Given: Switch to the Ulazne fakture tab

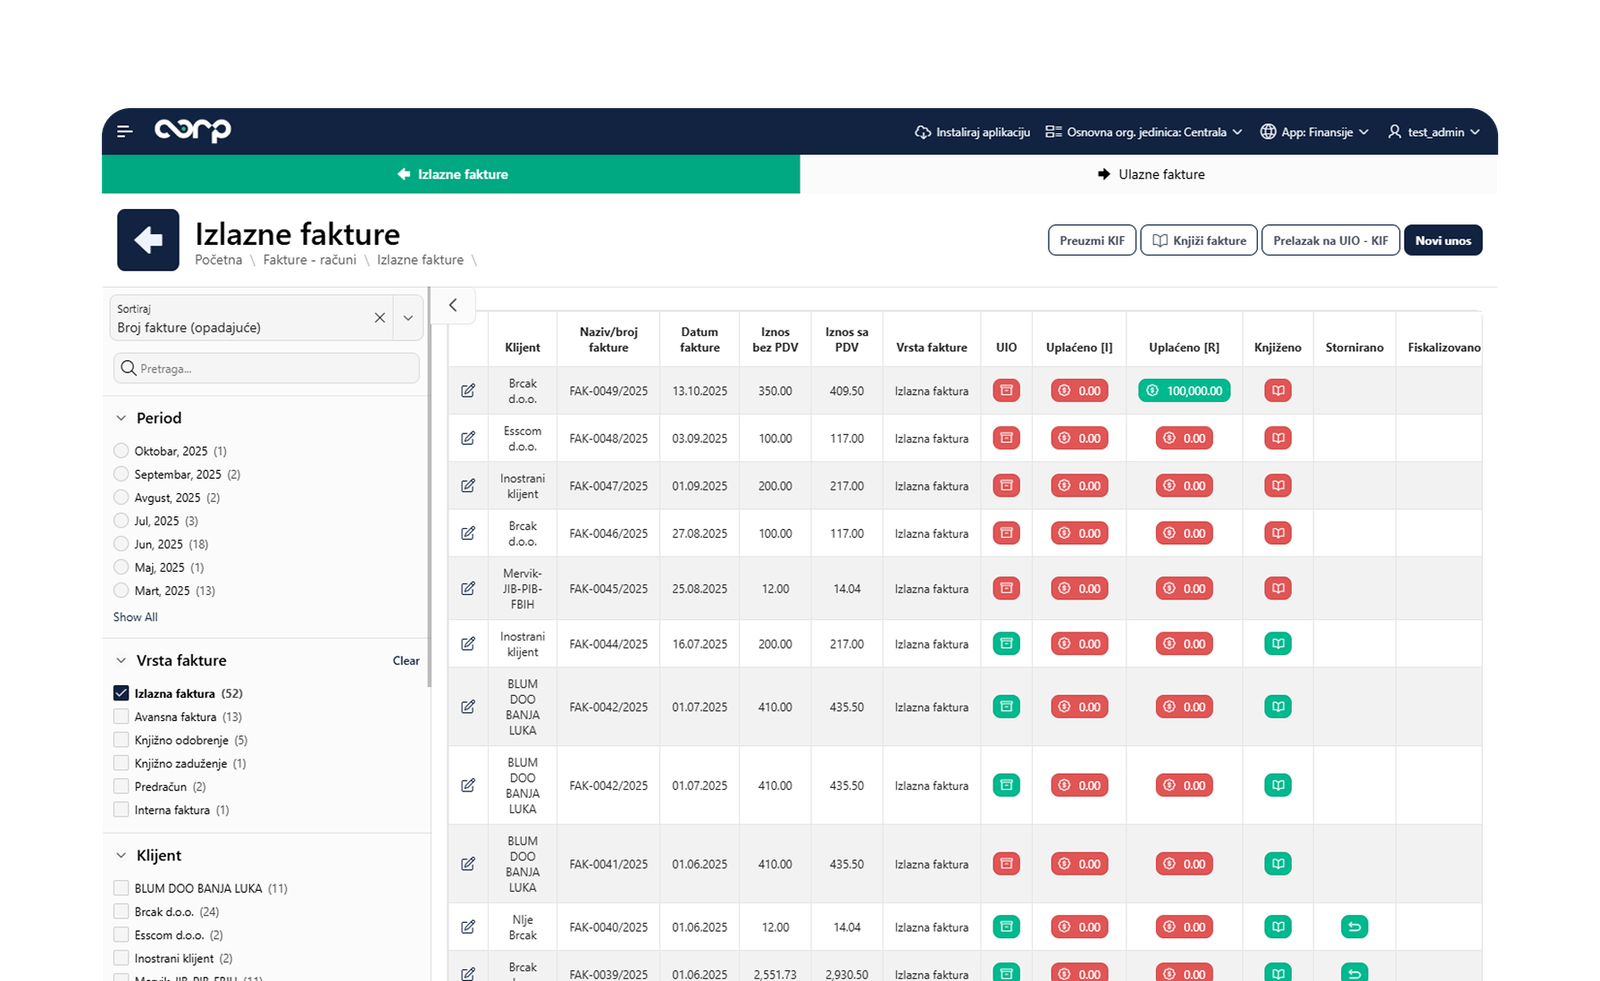Looking at the screenshot, I should [1150, 174].
